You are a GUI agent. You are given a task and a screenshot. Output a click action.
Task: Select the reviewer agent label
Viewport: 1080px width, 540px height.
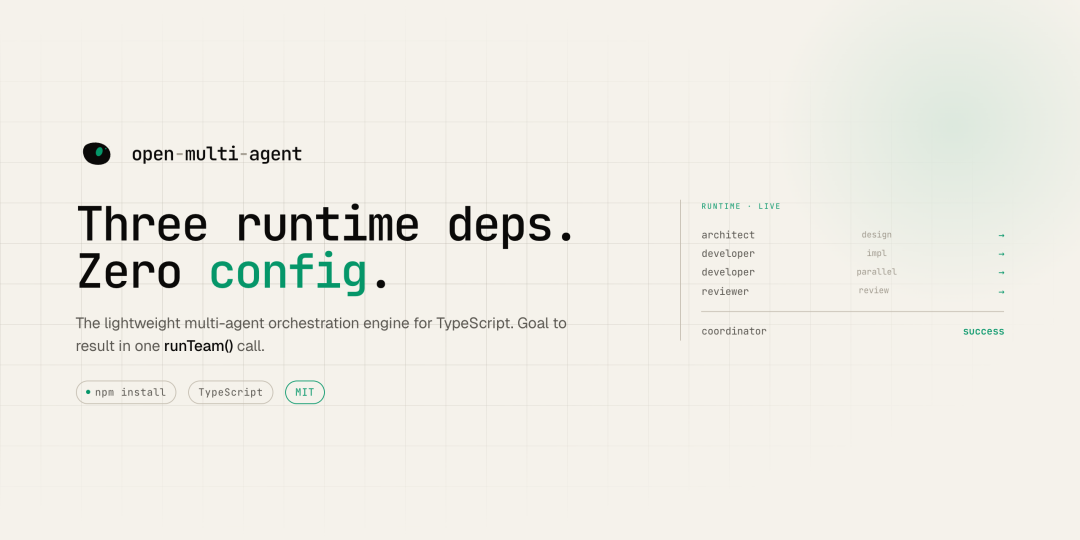(x=725, y=292)
